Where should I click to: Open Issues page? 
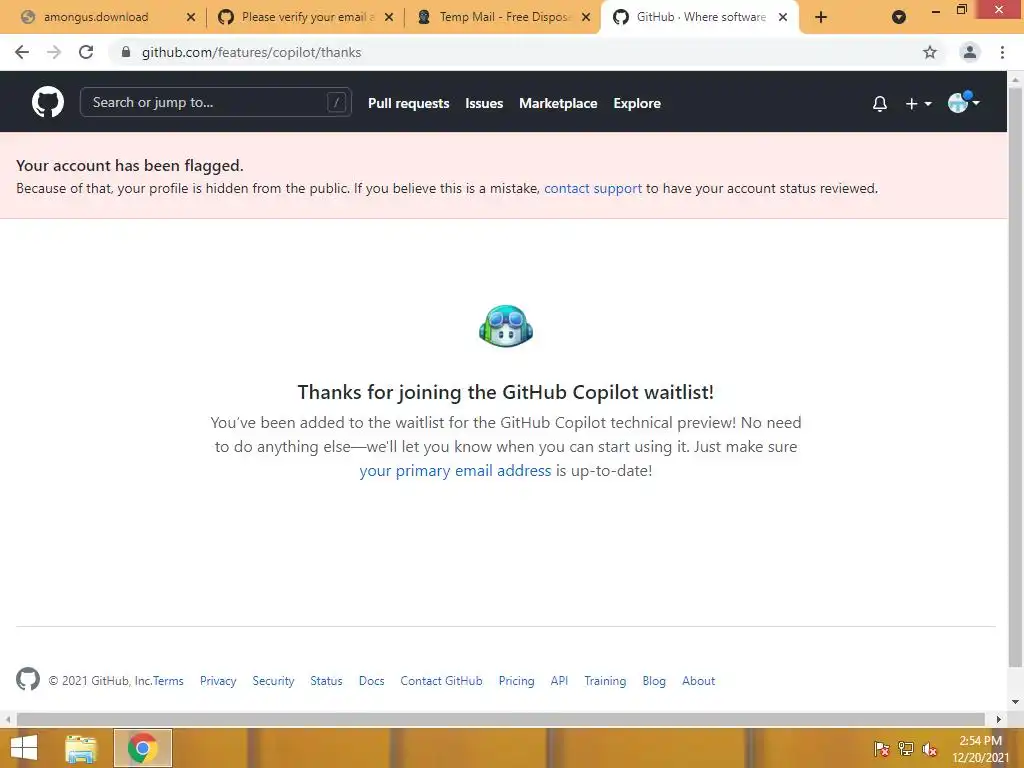coord(484,103)
